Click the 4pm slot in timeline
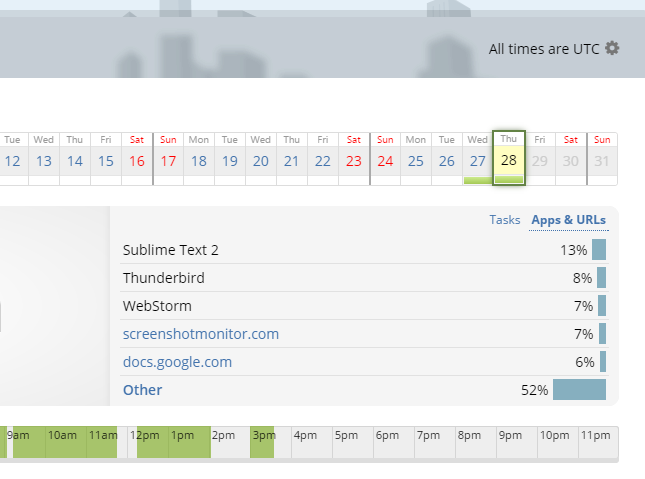The height and width of the screenshot is (479, 645). coord(312,442)
